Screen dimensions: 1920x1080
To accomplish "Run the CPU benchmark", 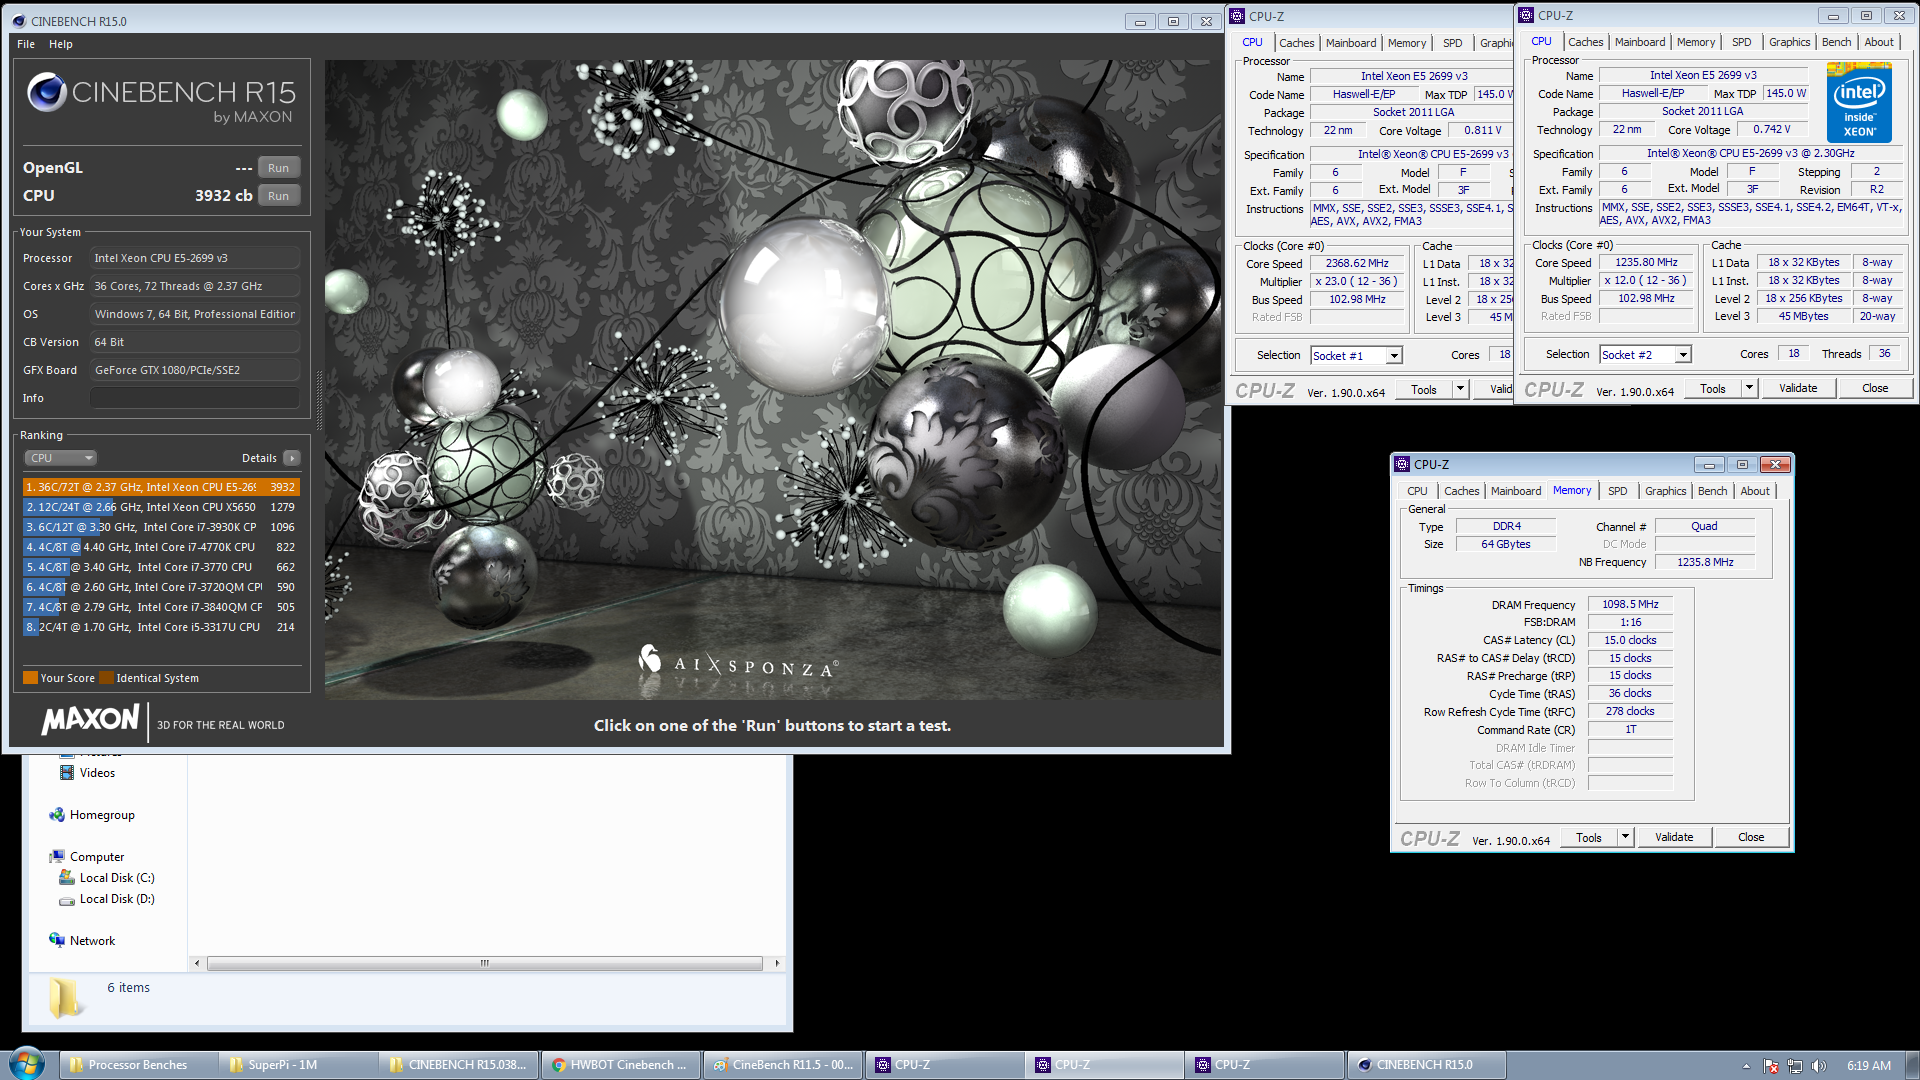I will point(279,196).
